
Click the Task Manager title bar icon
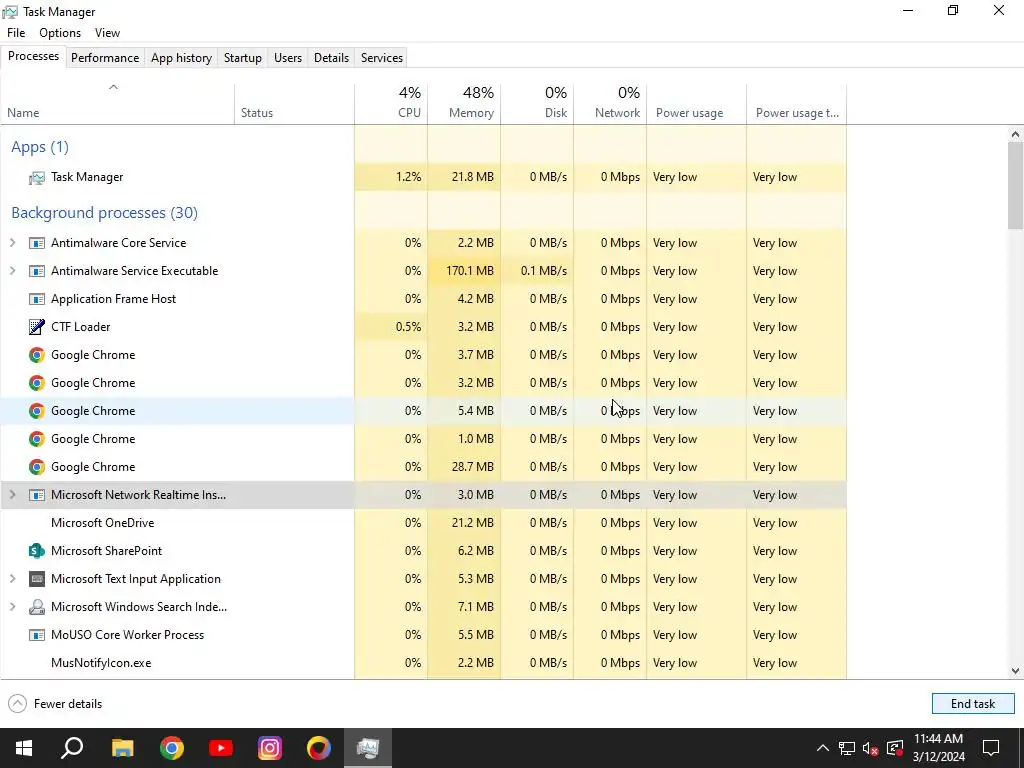click(x=10, y=12)
